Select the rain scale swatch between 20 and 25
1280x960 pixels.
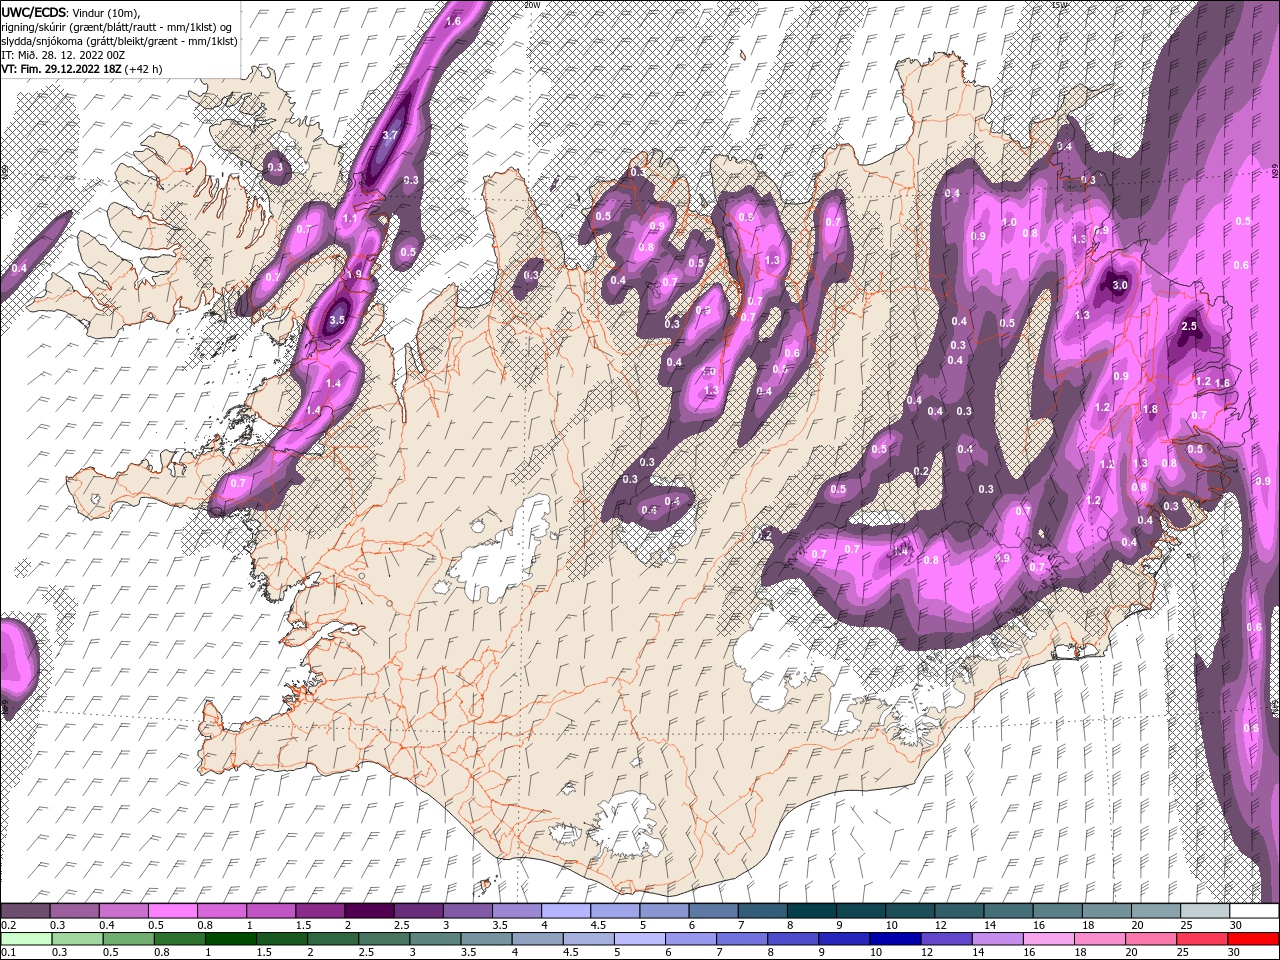tap(1154, 939)
